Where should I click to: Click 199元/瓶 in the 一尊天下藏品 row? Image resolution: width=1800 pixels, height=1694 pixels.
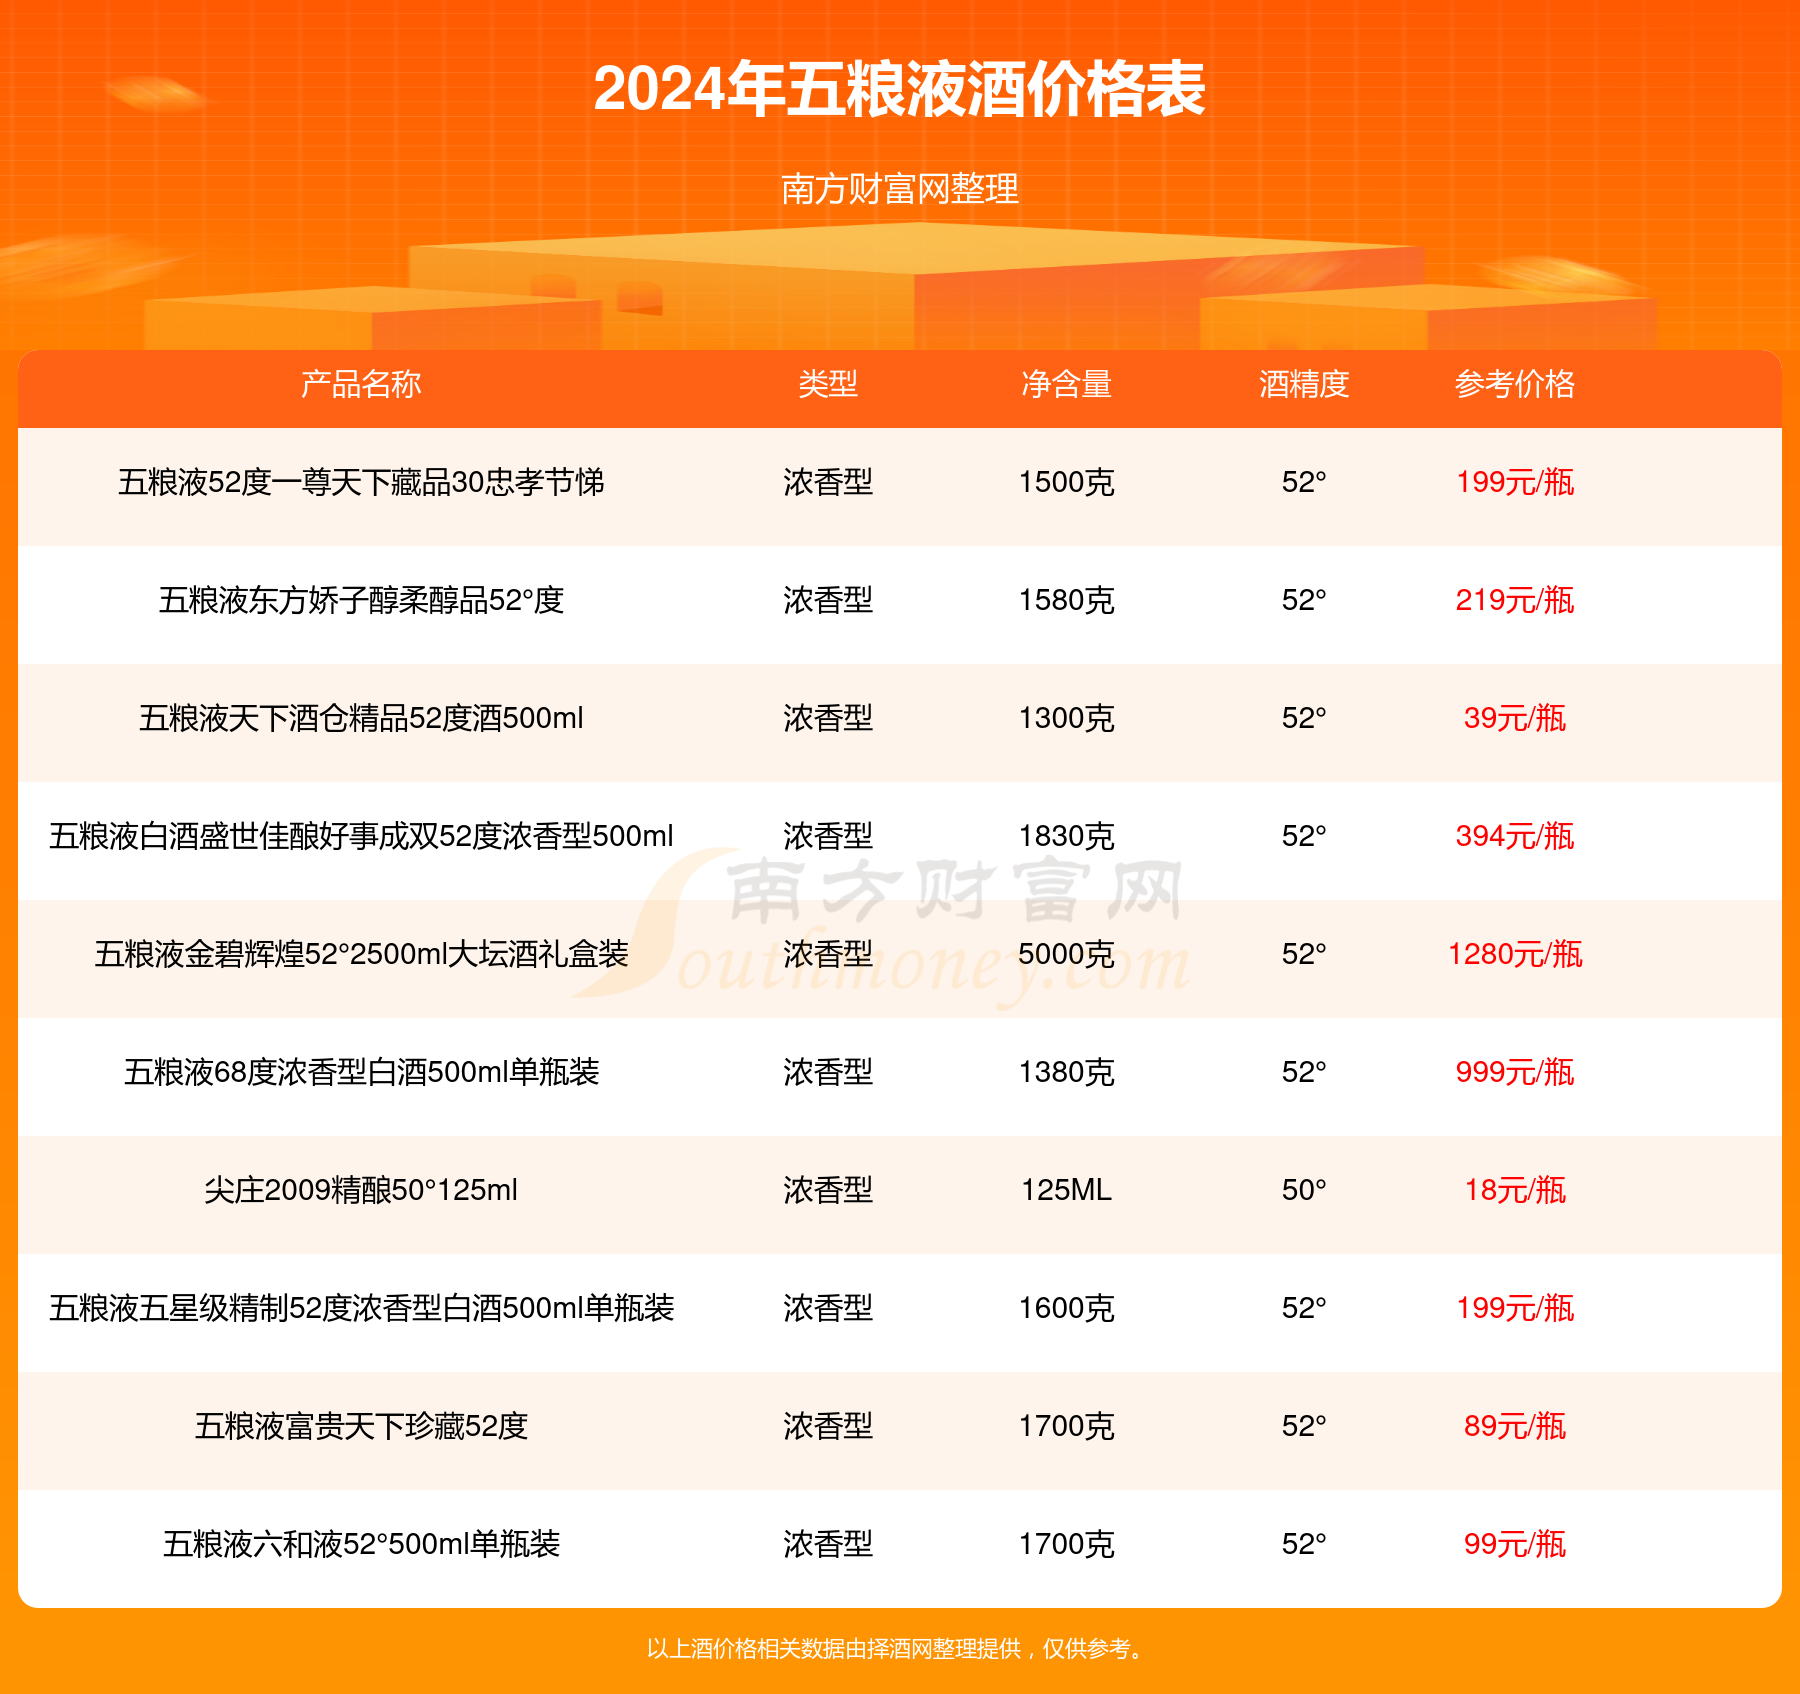(x=1515, y=483)
